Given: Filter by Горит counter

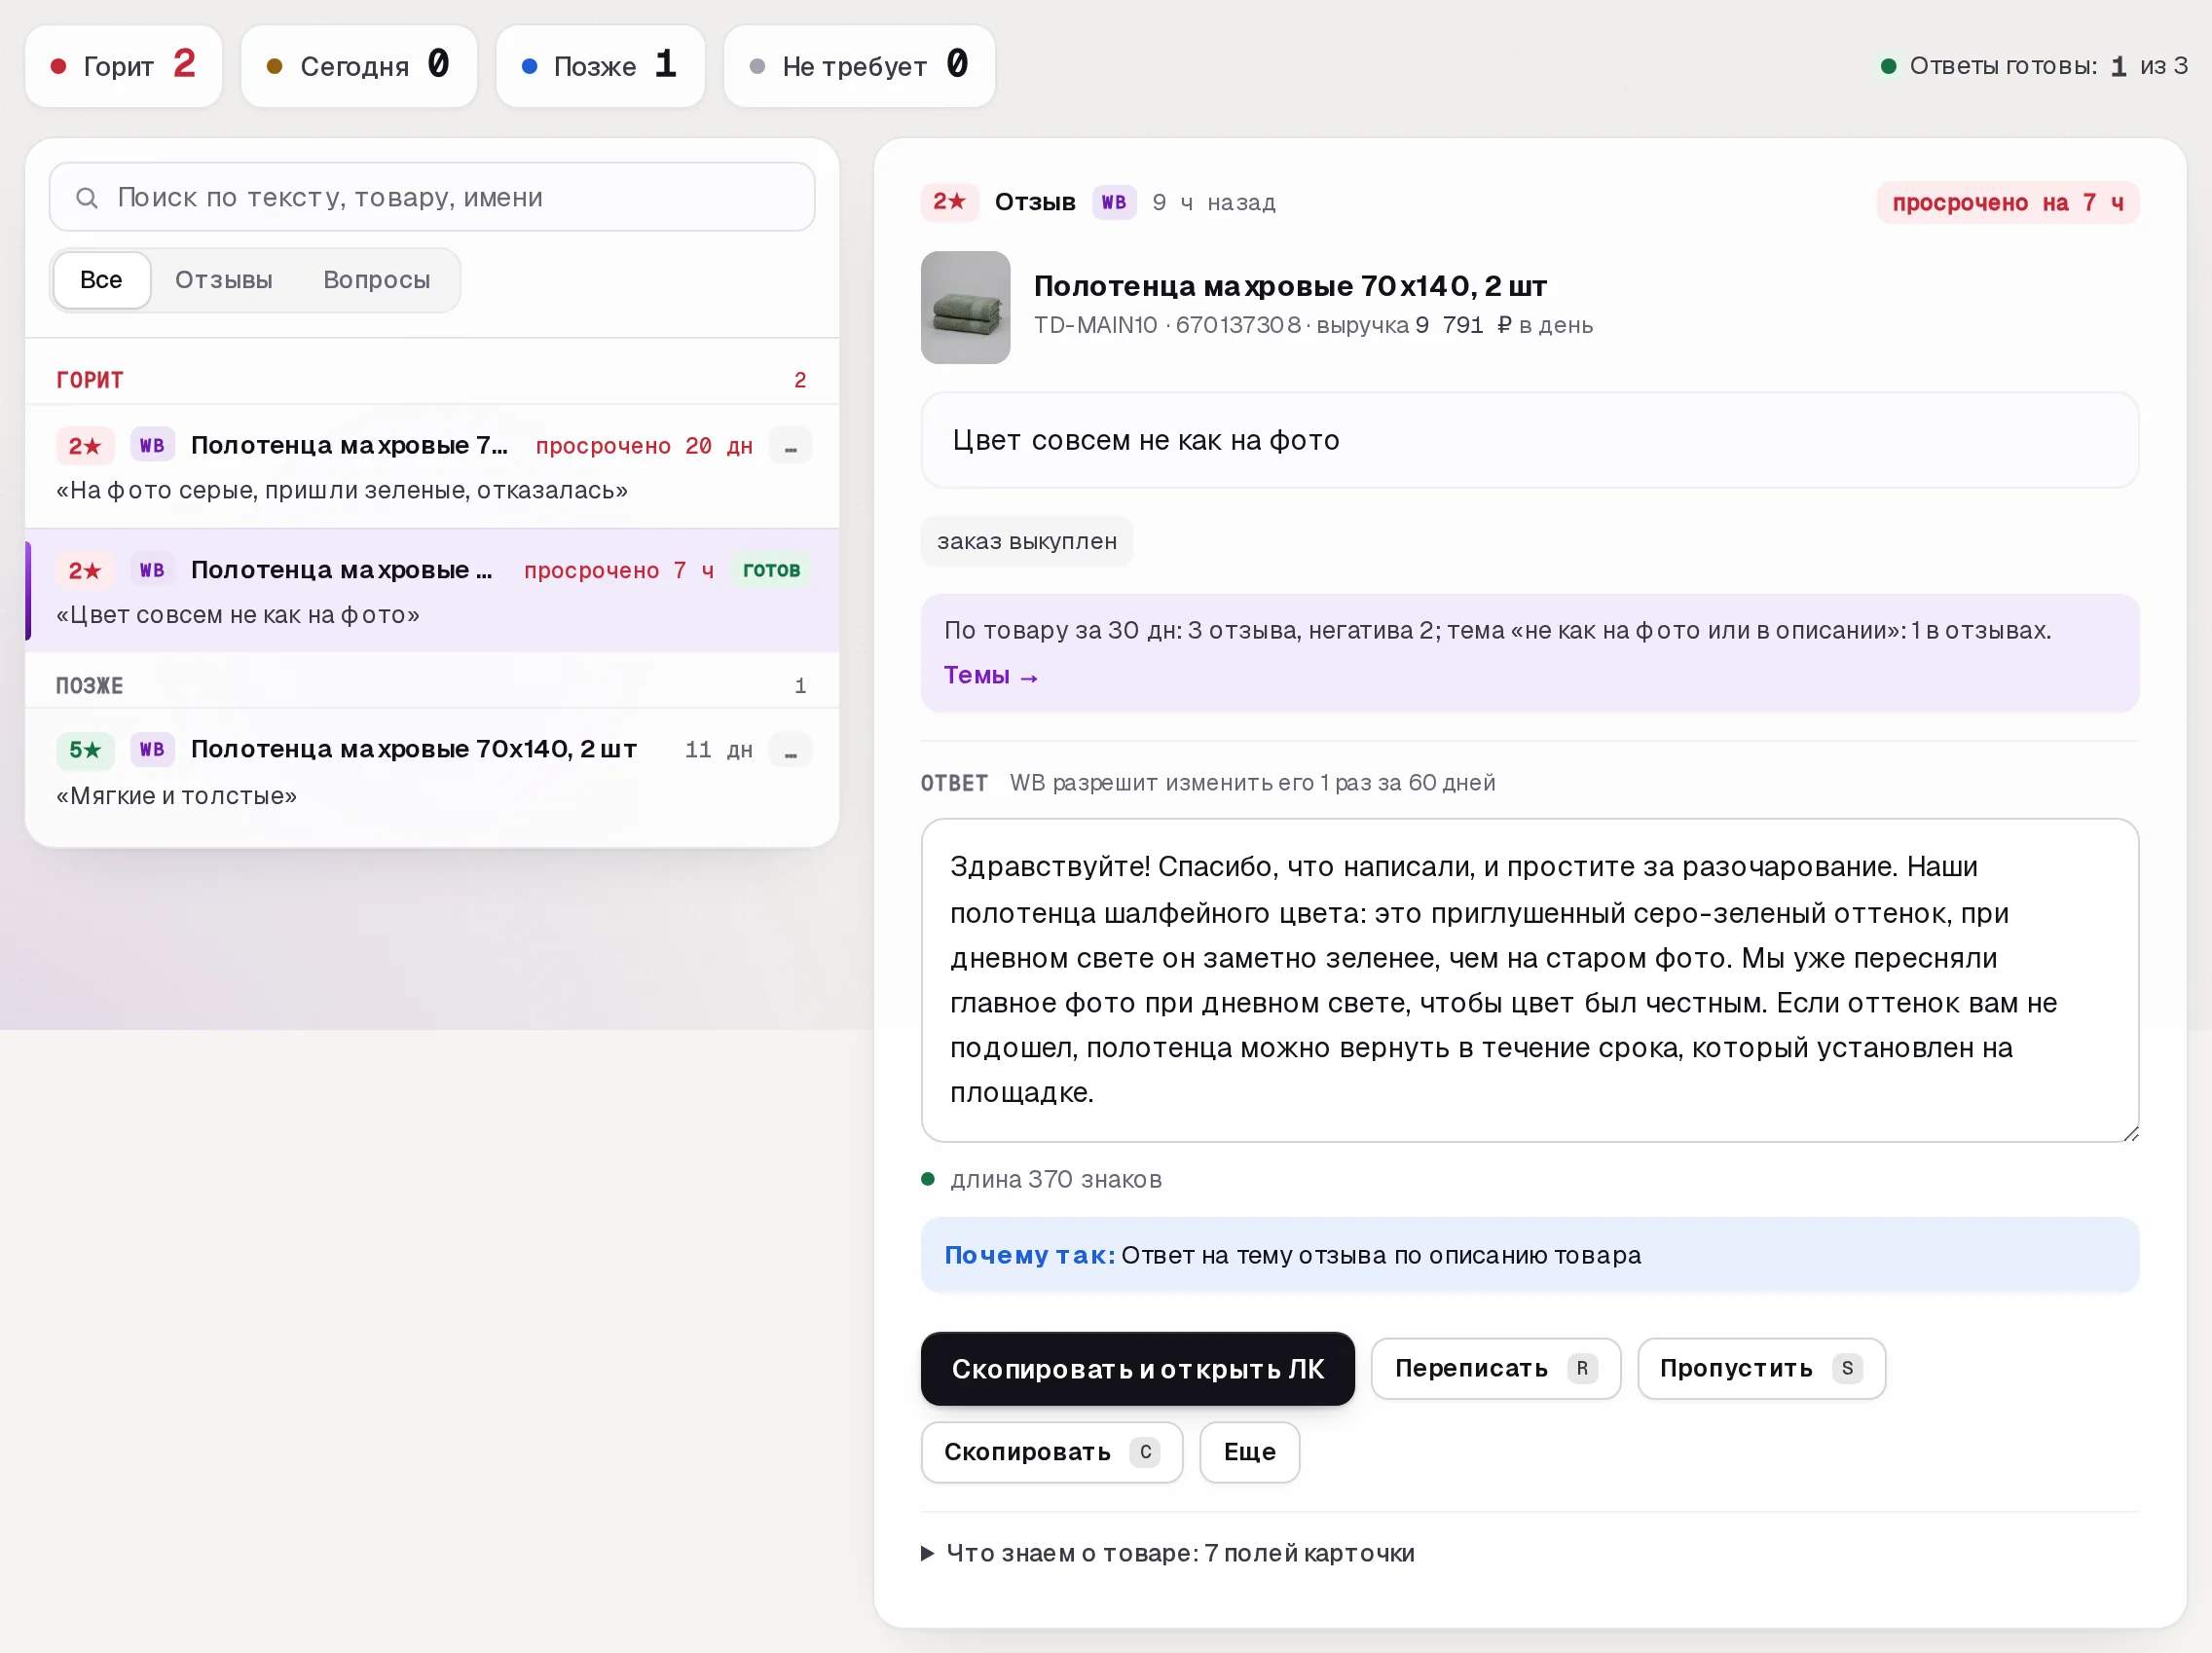Looking at the screenshot, I should (124, 66).
